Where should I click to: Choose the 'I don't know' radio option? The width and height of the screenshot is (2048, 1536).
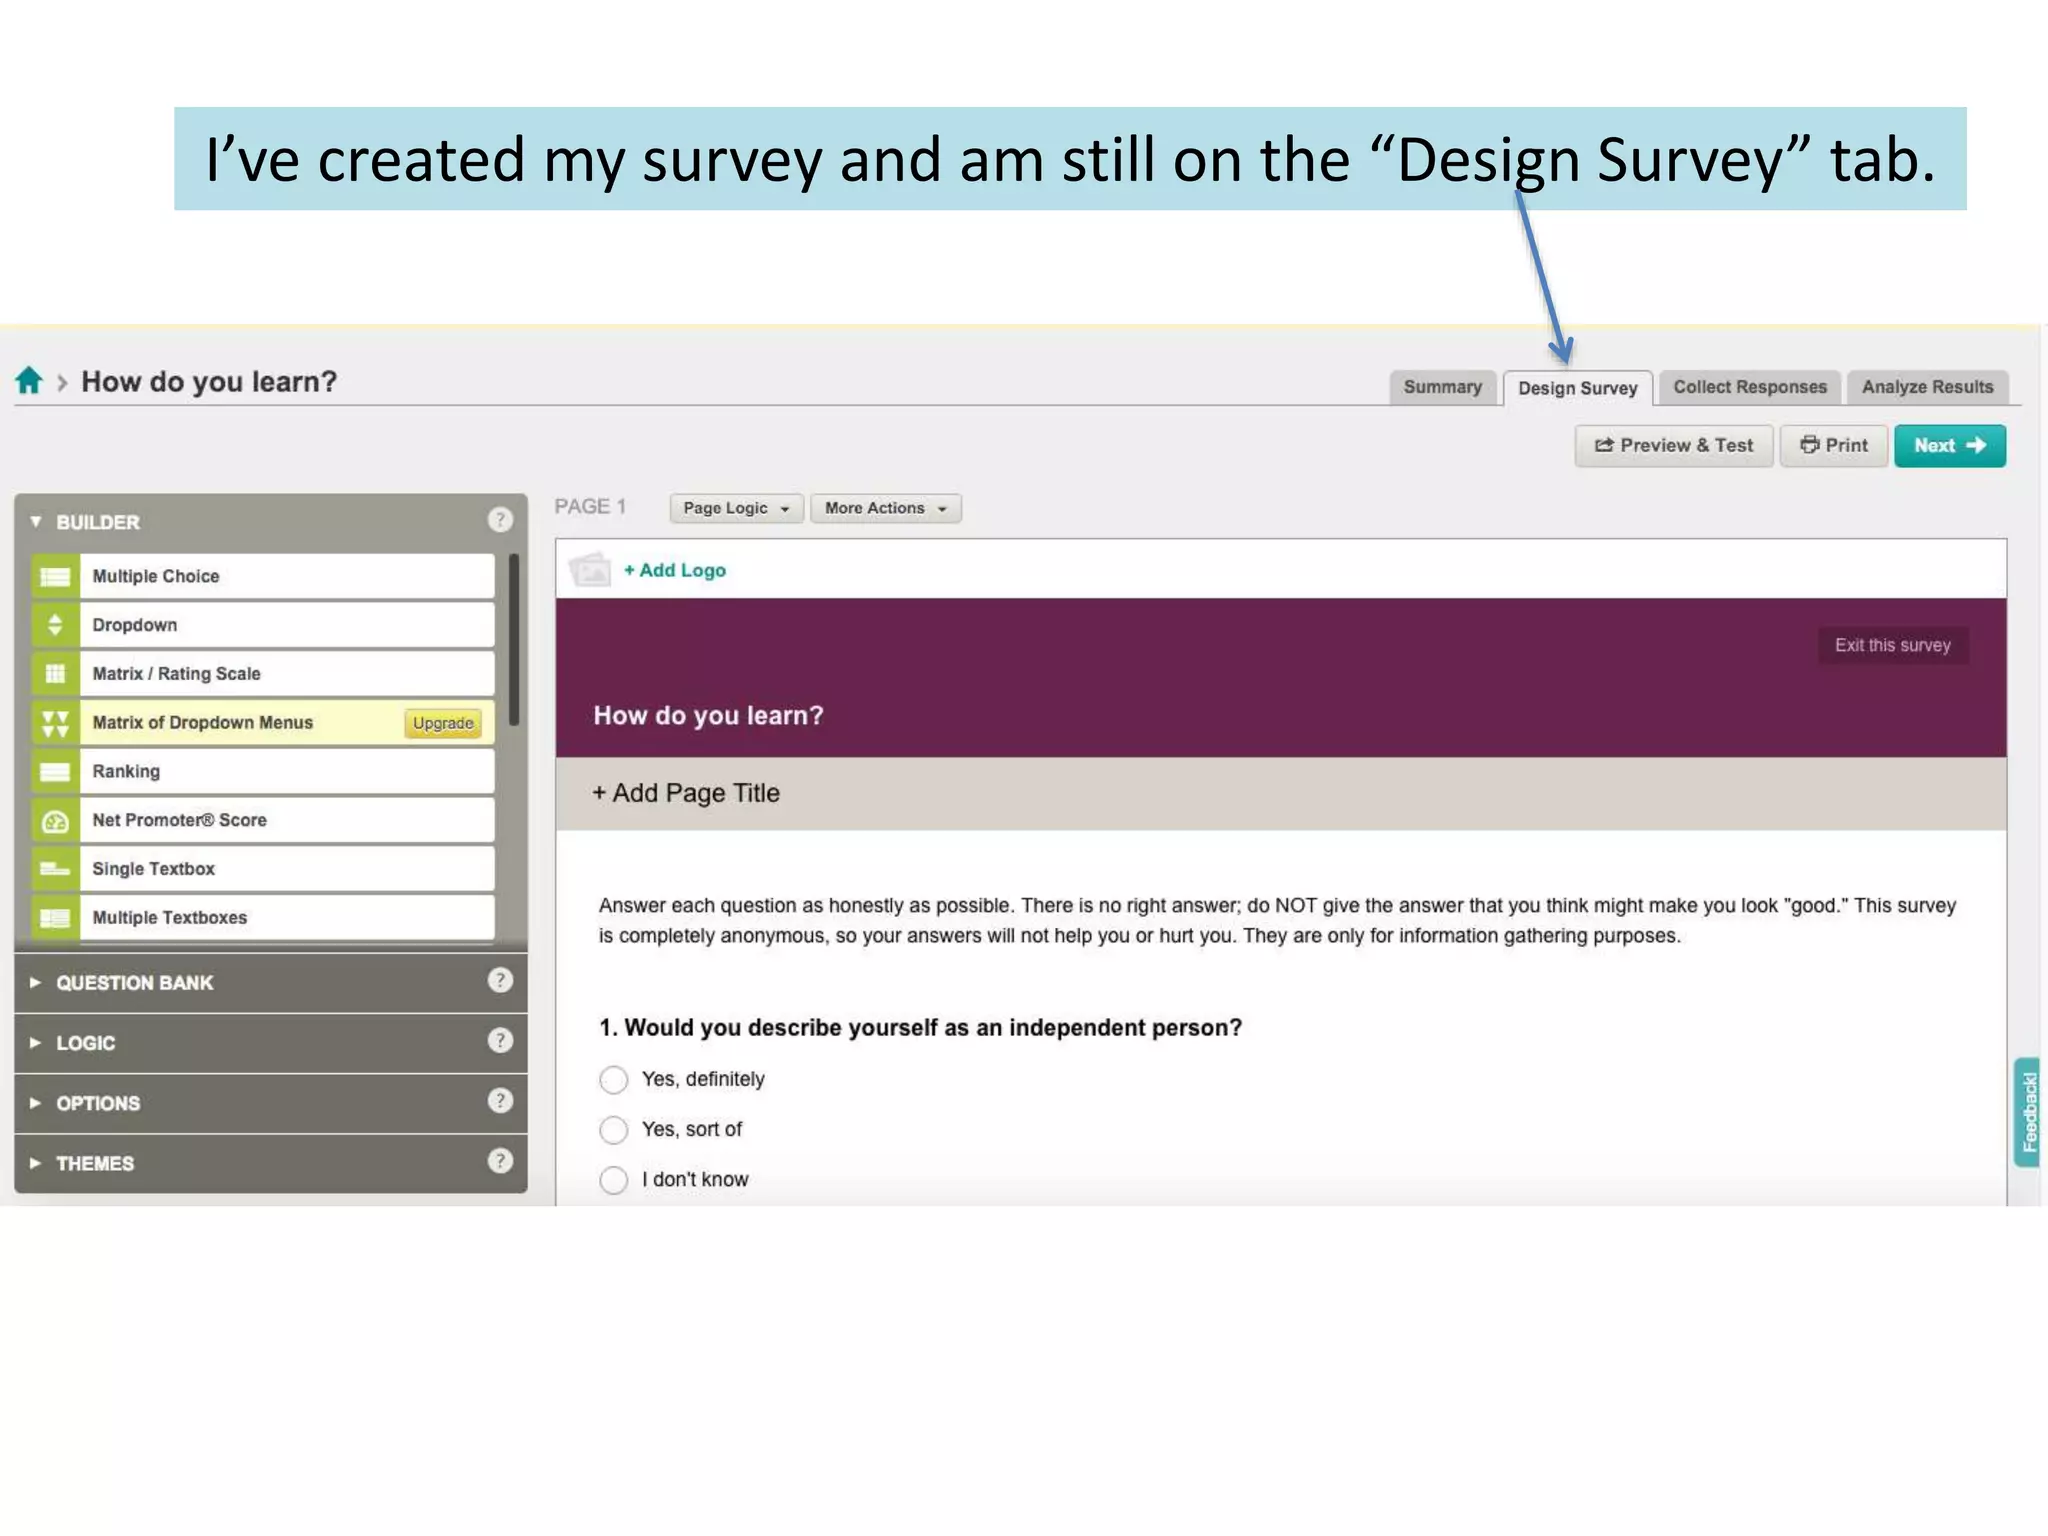tap(613, 1180)
